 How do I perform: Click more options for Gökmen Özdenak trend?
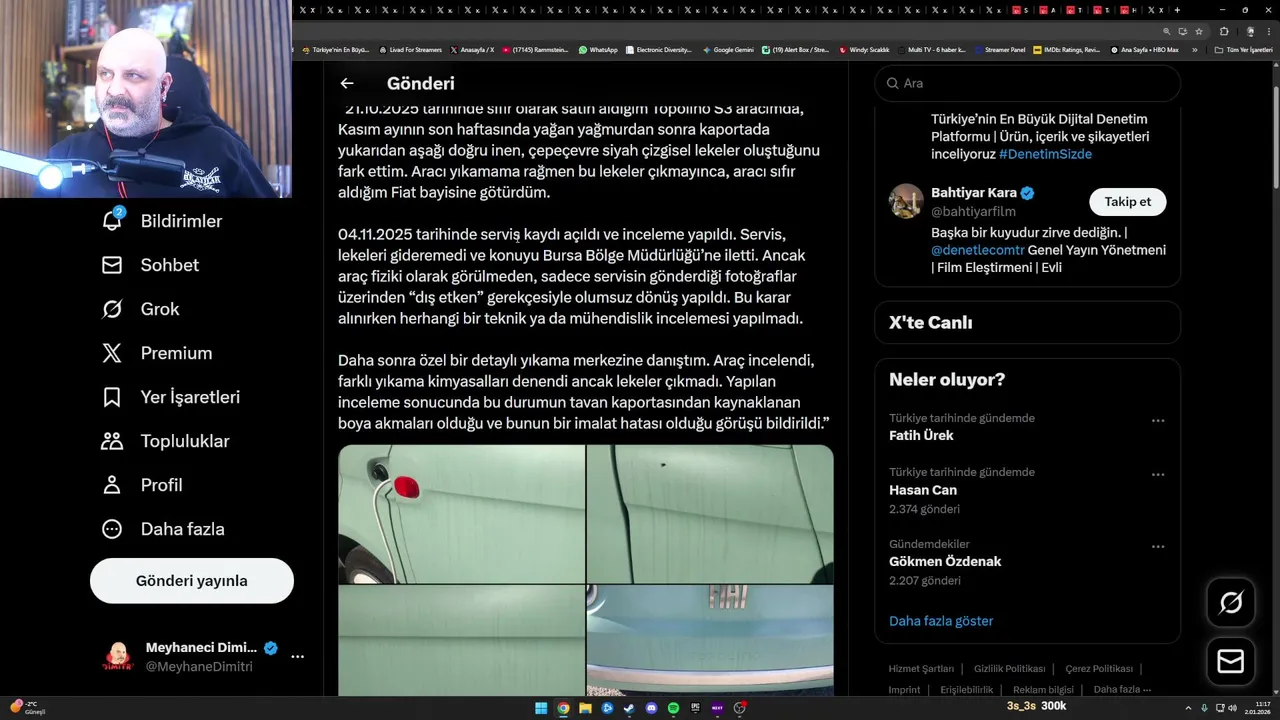1158,547
